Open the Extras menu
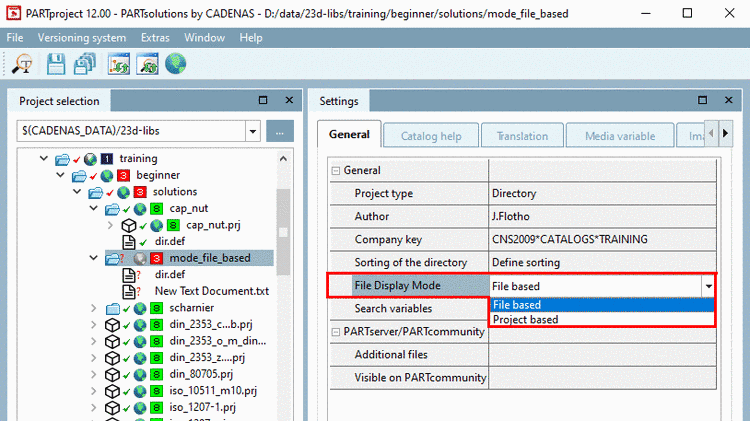750x421 pixels. [155, 38]
